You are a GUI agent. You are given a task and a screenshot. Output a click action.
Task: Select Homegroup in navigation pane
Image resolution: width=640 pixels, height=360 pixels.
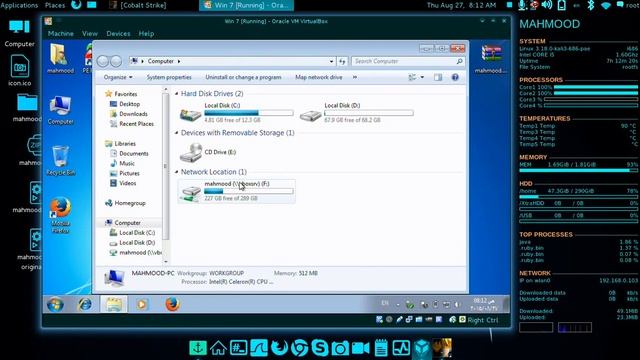(130, 203)
